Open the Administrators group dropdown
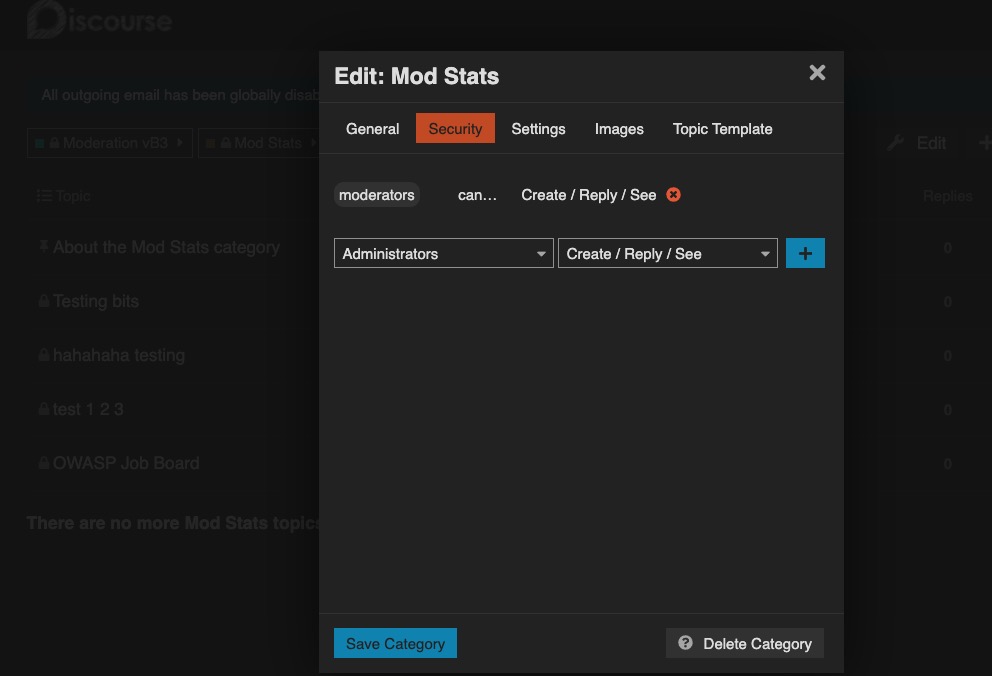The height and width of the screenshot is (676, 992). 443,253
